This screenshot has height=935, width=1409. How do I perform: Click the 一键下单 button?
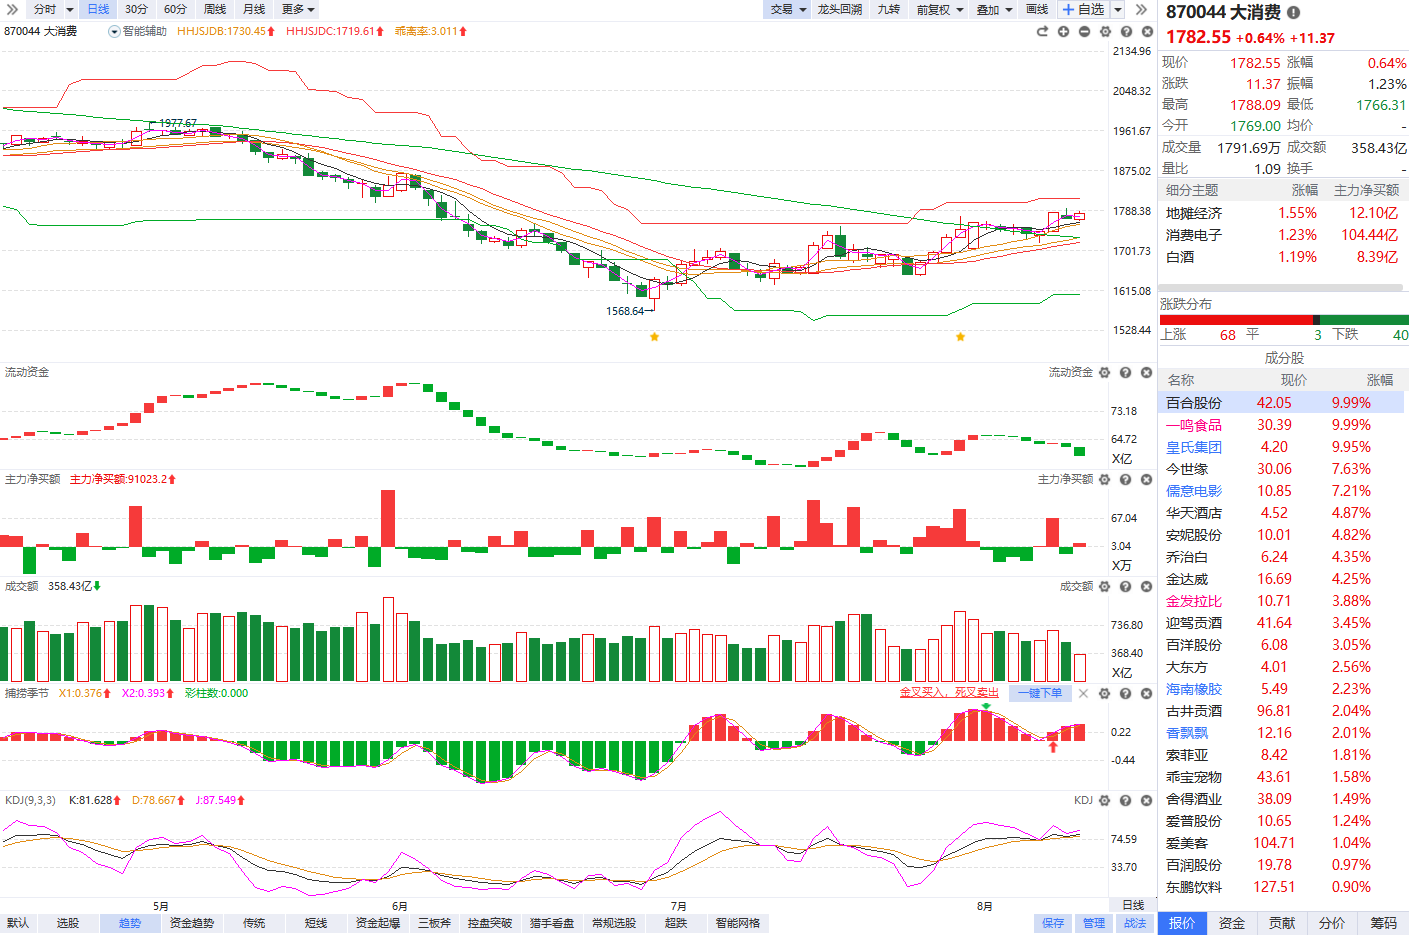[x=1040, y=693]
